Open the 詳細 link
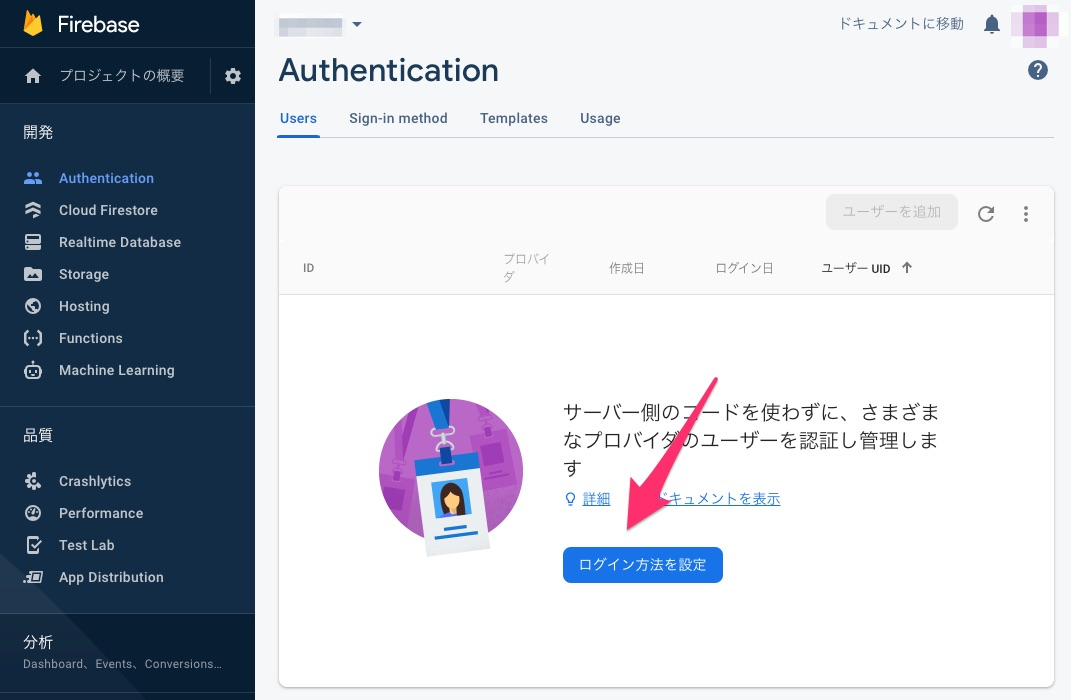1071x700 pixels. (596, 499)
